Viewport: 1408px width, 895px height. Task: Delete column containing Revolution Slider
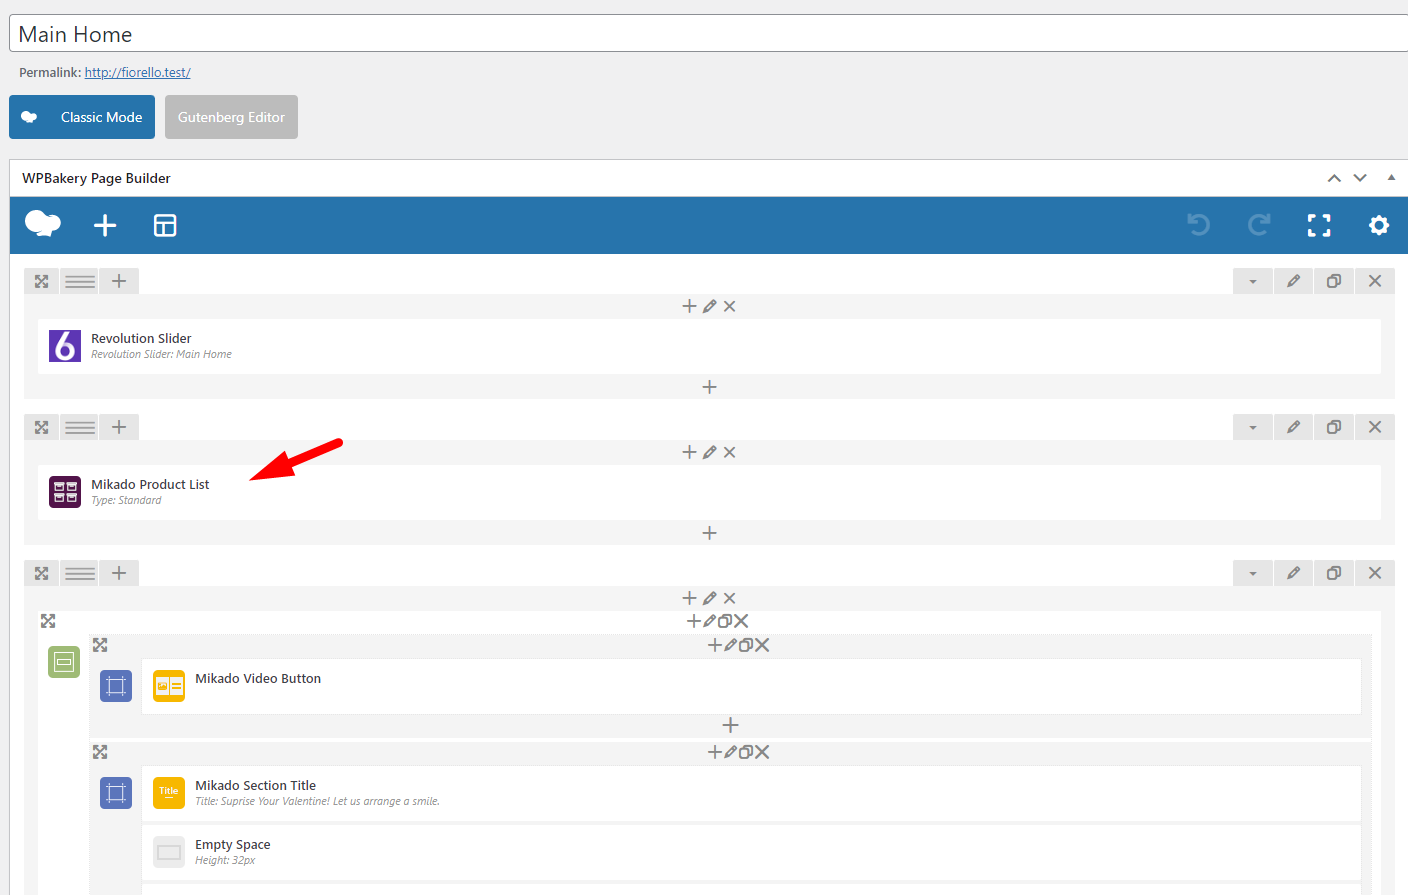click(730, 306)
